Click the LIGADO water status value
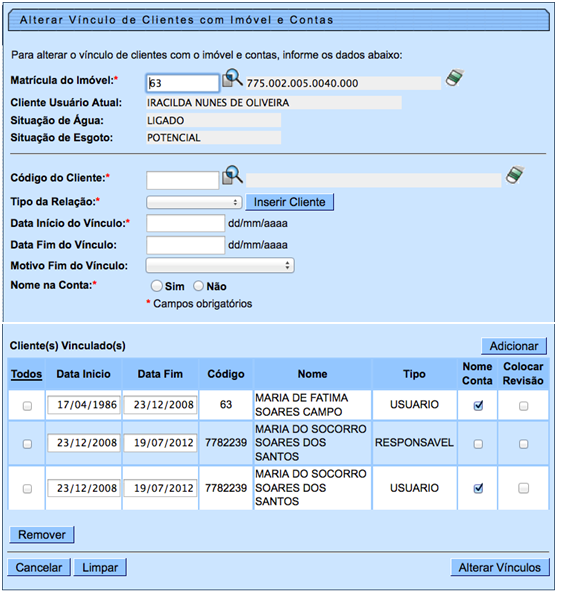The width and height of the screenshot is (567, 606). pos(213,121)
